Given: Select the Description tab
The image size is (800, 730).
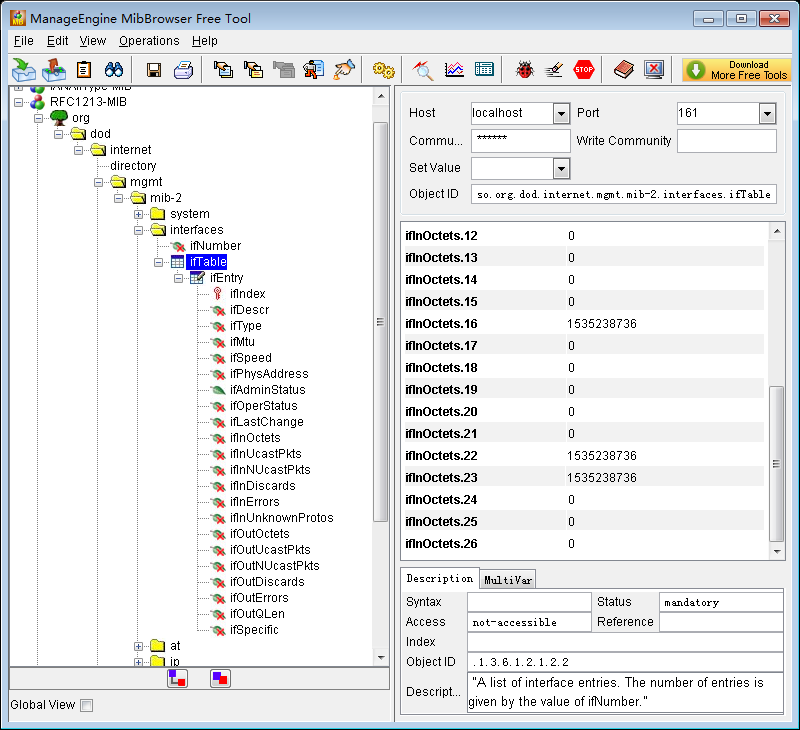Looking at the screenshot, I should pos(440,578).
